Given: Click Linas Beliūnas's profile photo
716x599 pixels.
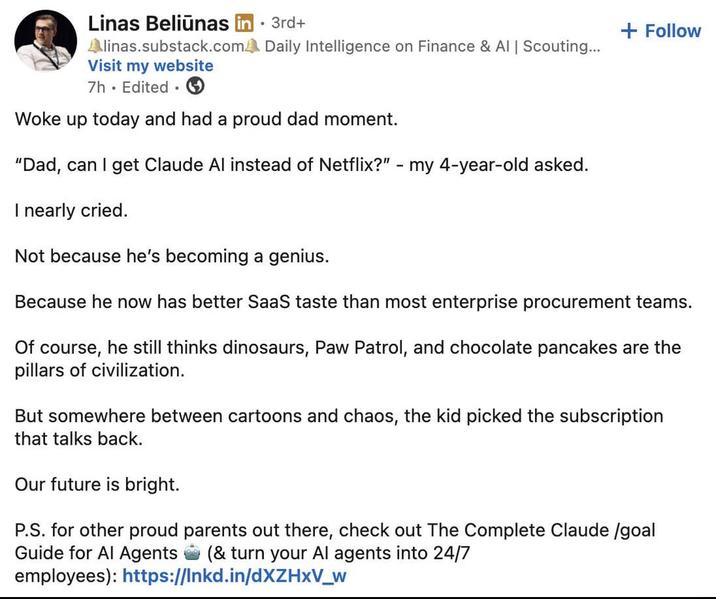Looking at the screenshot, I should pyautogui.click(x=45, y=41).
